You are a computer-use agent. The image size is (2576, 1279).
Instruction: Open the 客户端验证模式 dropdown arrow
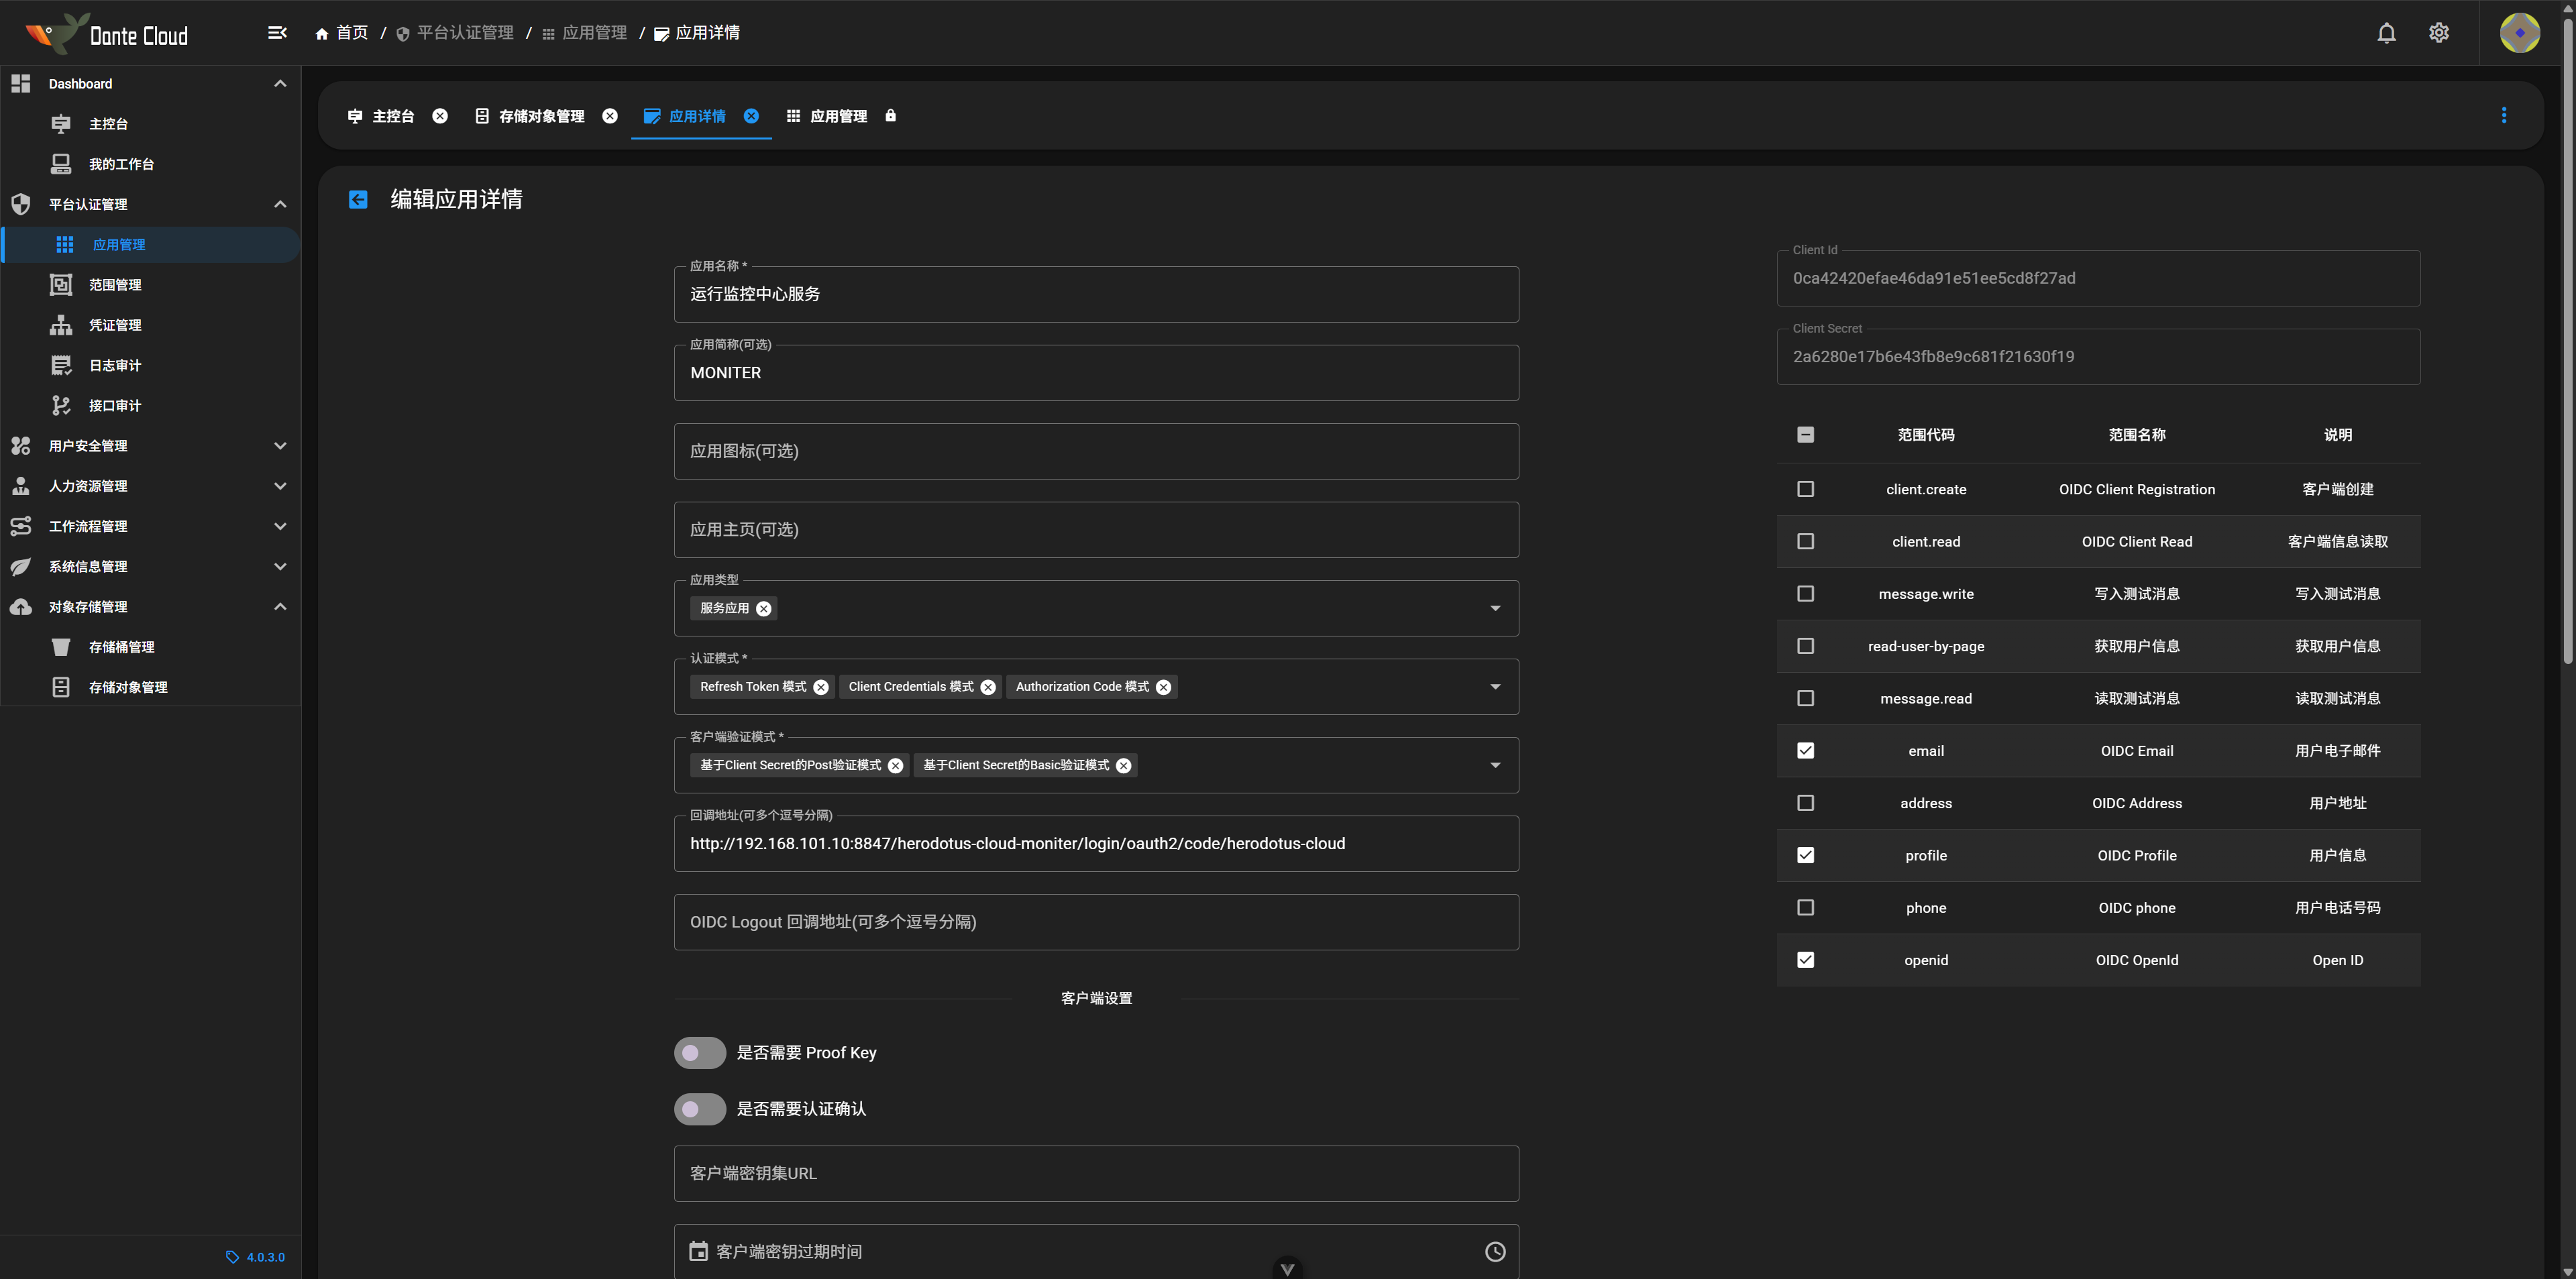(x=1495, y=765)
